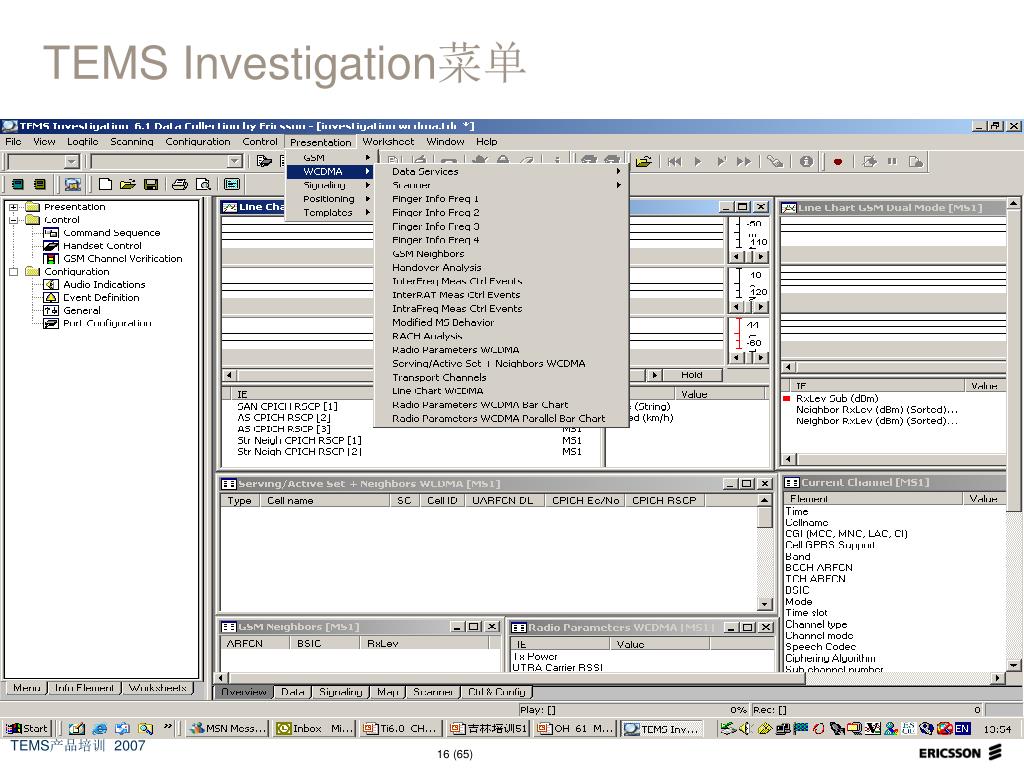The width and height of the screenshot is (1024, 768).
Task: Select the Port Configuration tree item
Action: 107,323
